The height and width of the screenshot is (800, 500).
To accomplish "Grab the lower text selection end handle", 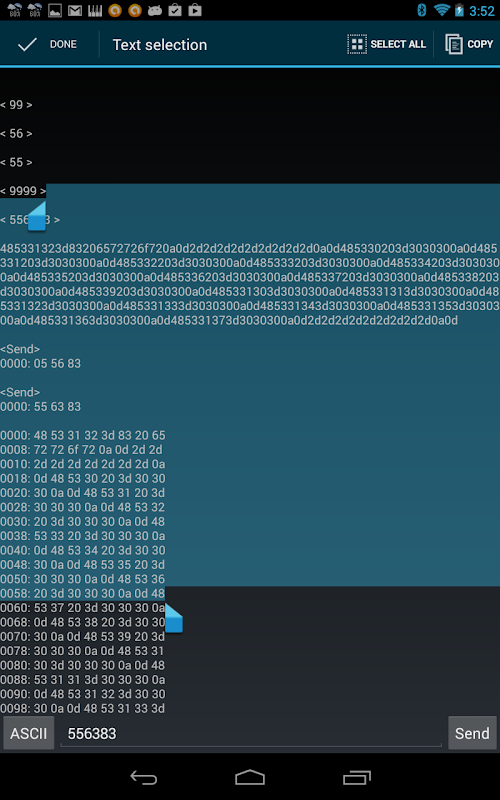I will tap(173, 618).
